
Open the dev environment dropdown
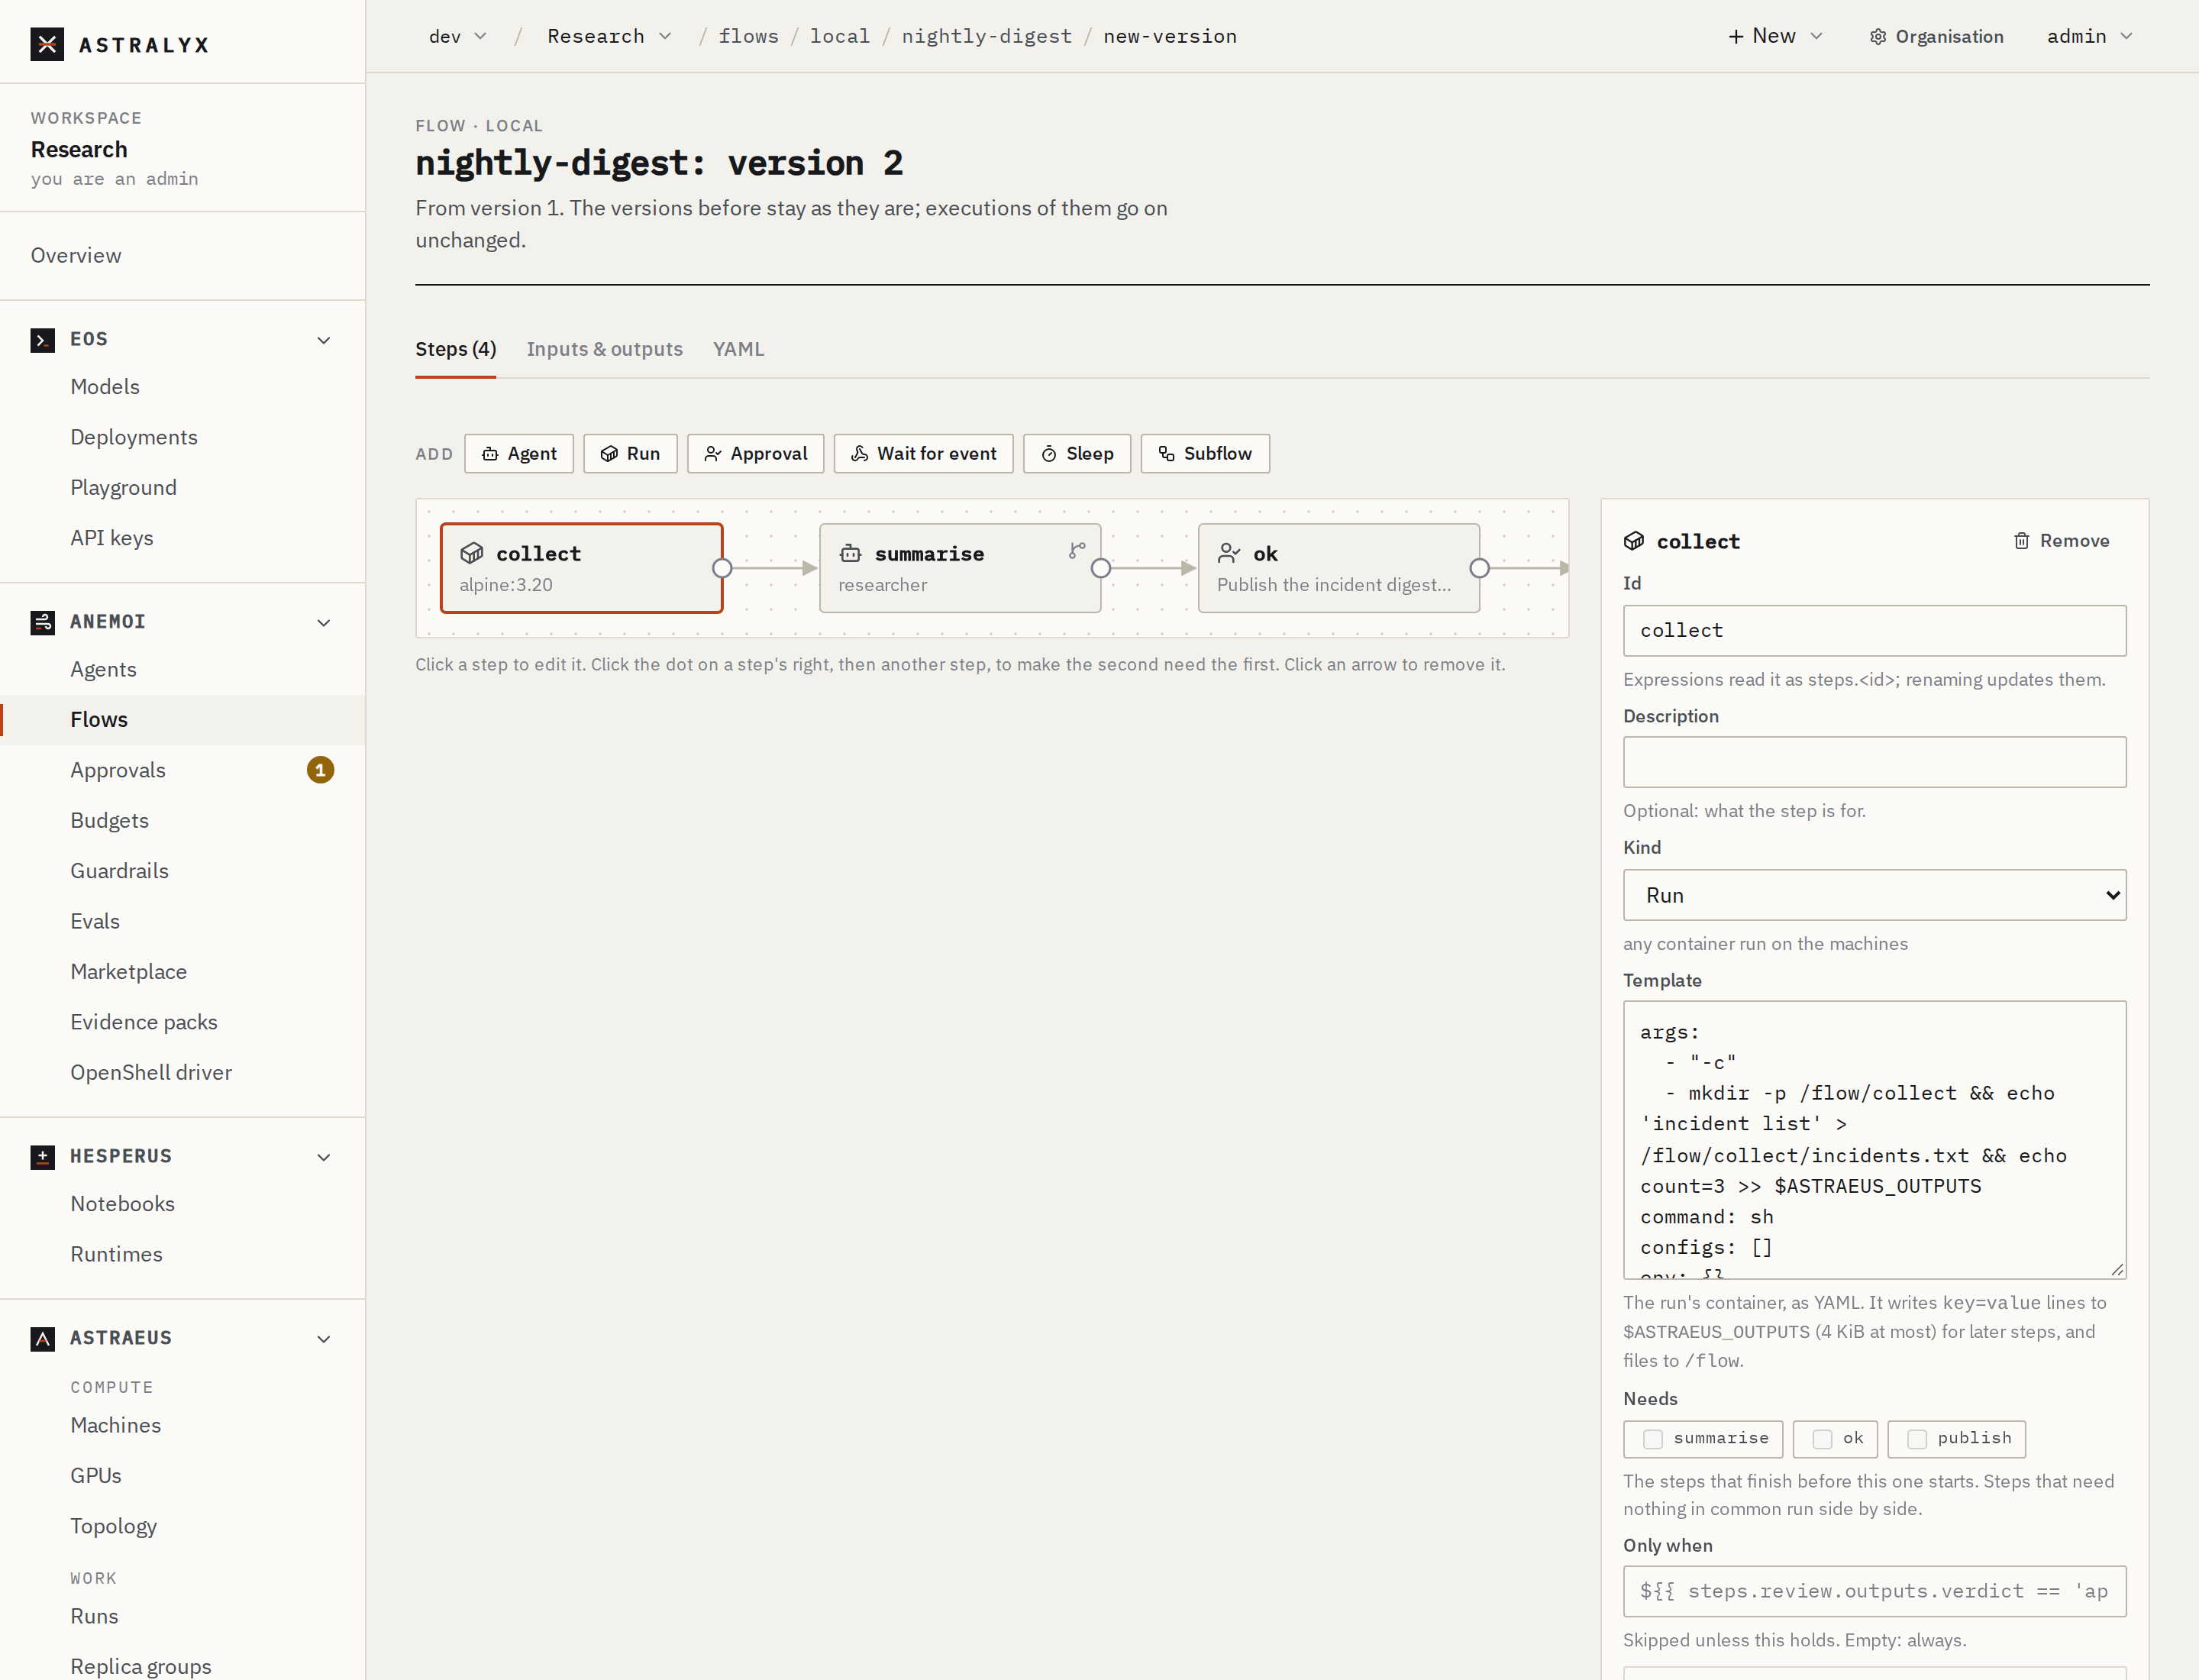pyautogui.click(x=458, y=37)
